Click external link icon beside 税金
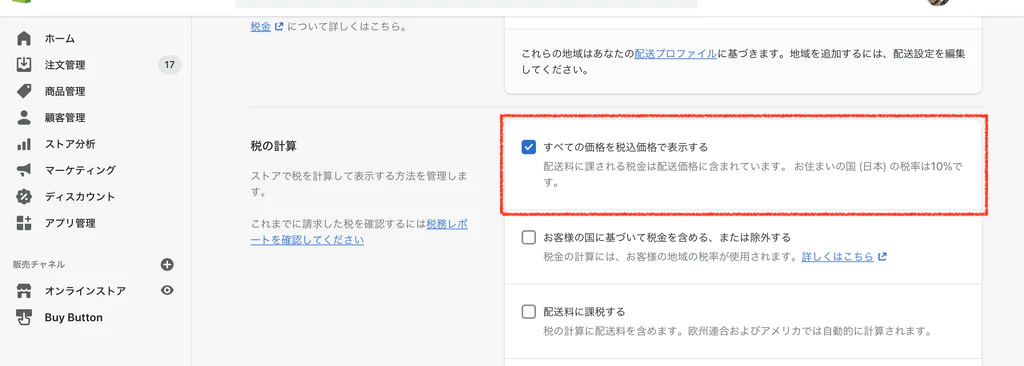Screen dimensions: 1024x366 [280, 27]
